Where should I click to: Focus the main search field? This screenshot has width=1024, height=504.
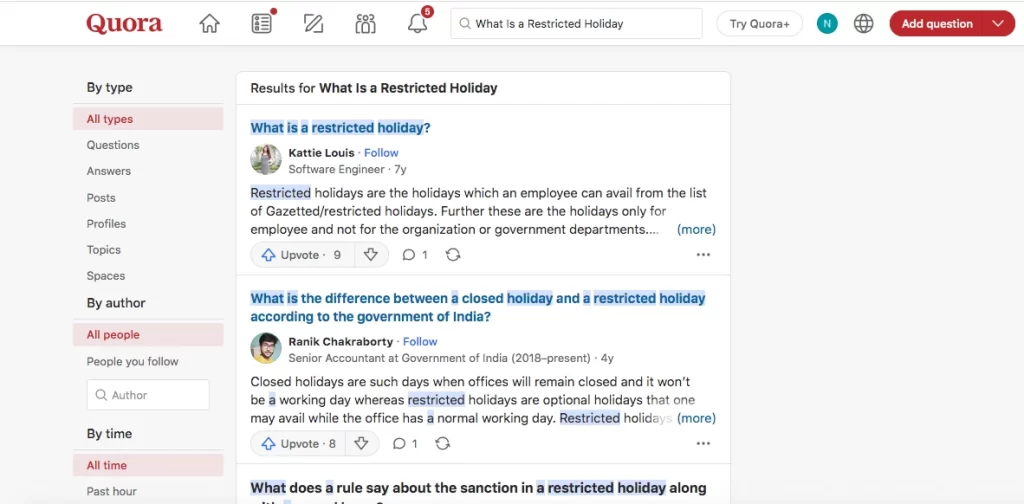577,24
